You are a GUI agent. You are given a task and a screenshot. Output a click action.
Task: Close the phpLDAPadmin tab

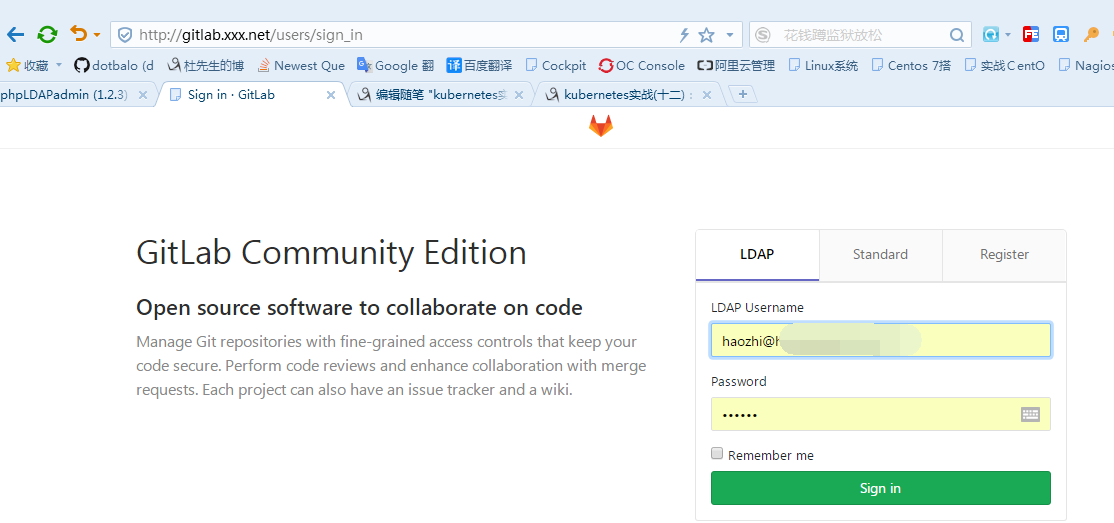coord(142,95)
